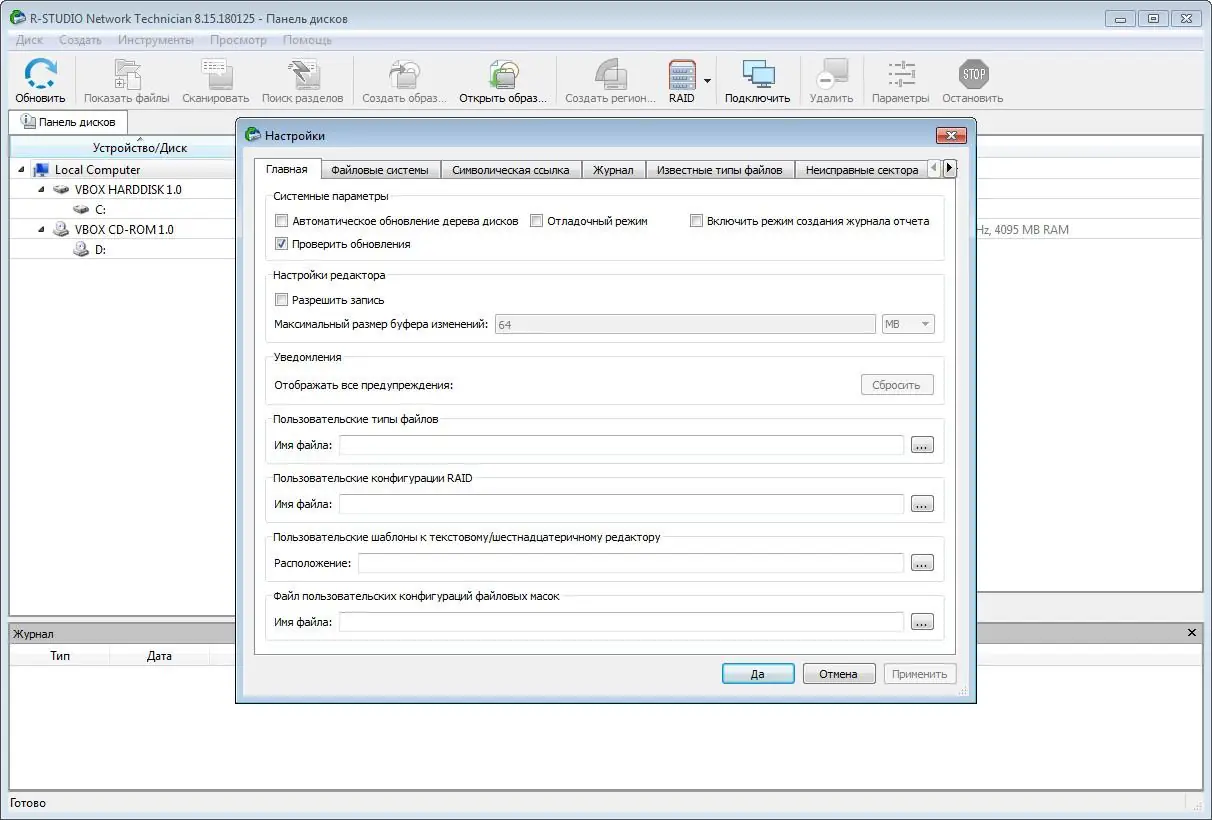Close the Журнал panel with its X
The height and width of the screenshot is (820, 1212).
tap(1192, 633)
